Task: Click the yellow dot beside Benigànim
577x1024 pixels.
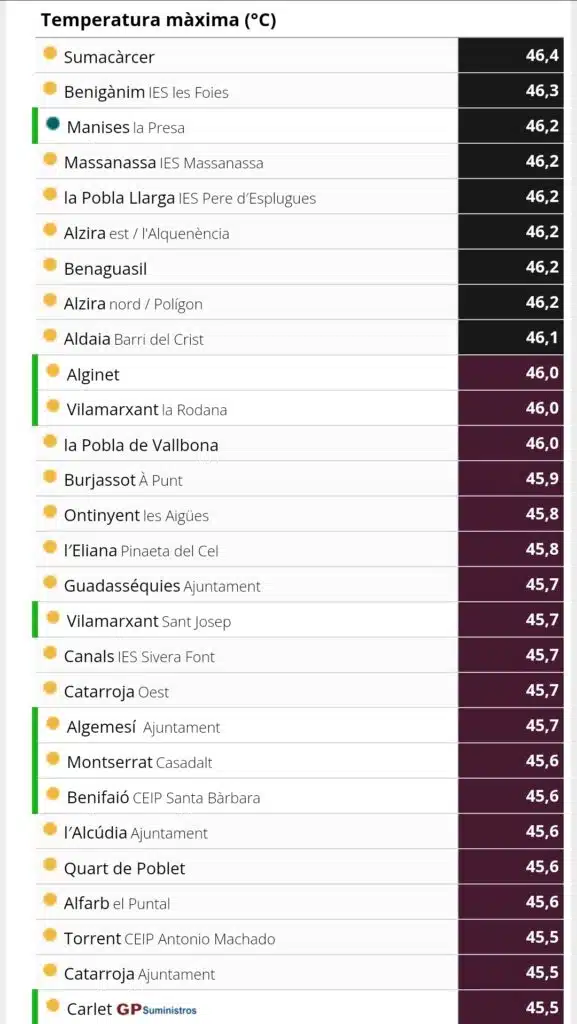Action: [50, 88]
